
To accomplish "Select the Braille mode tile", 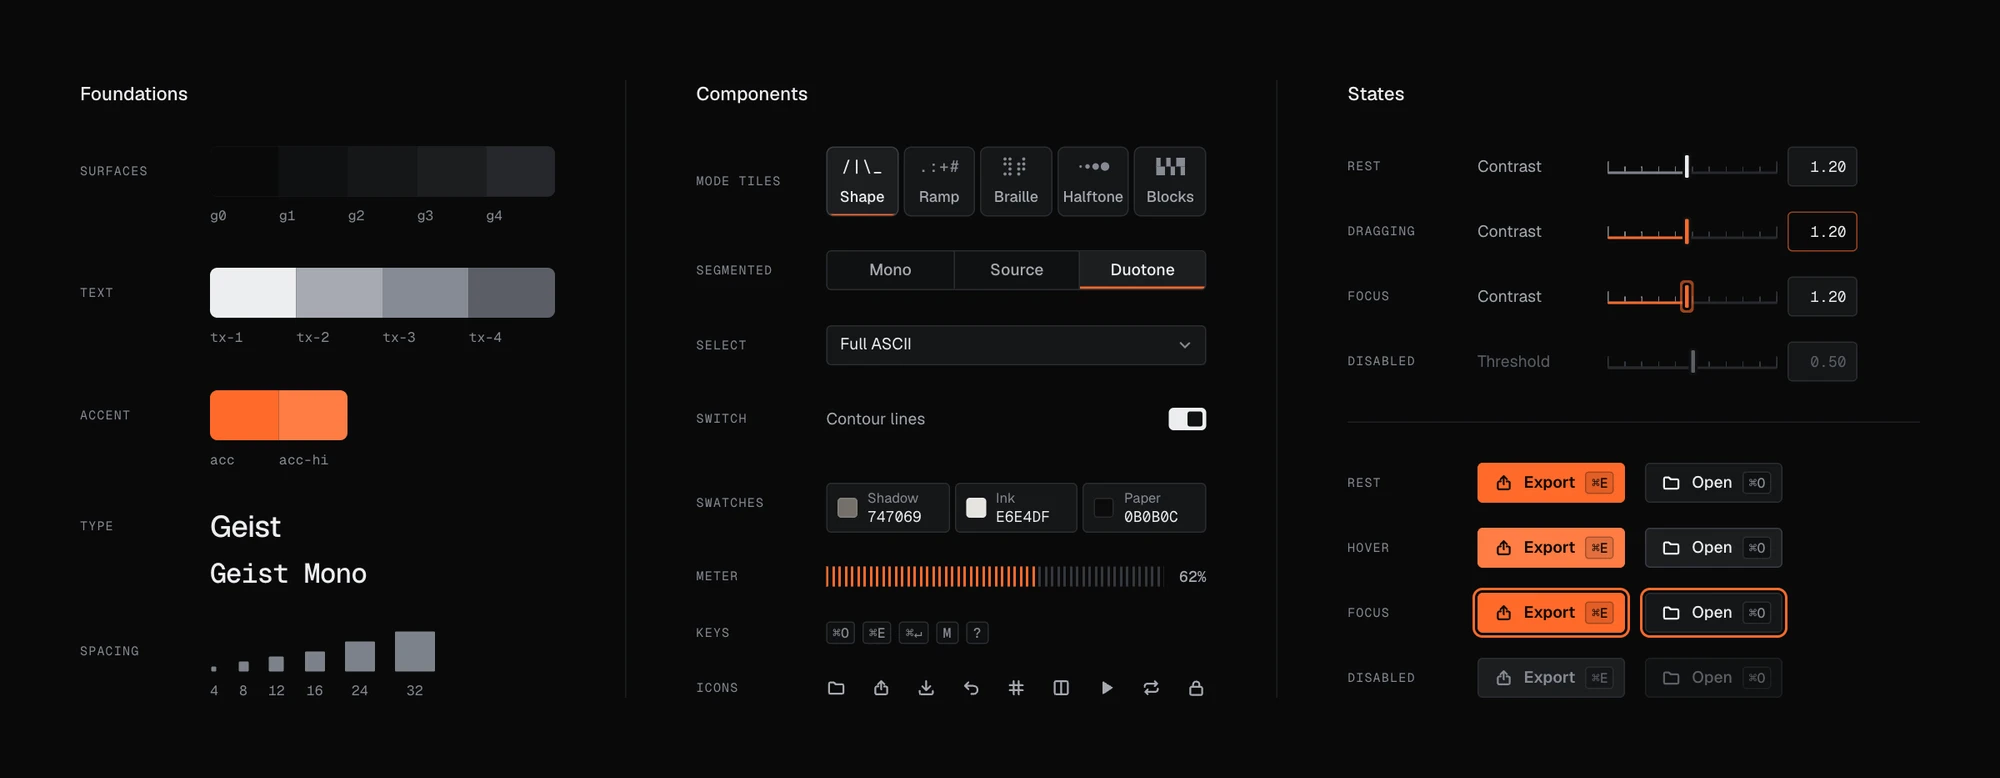I will (x=1016, y=181).
